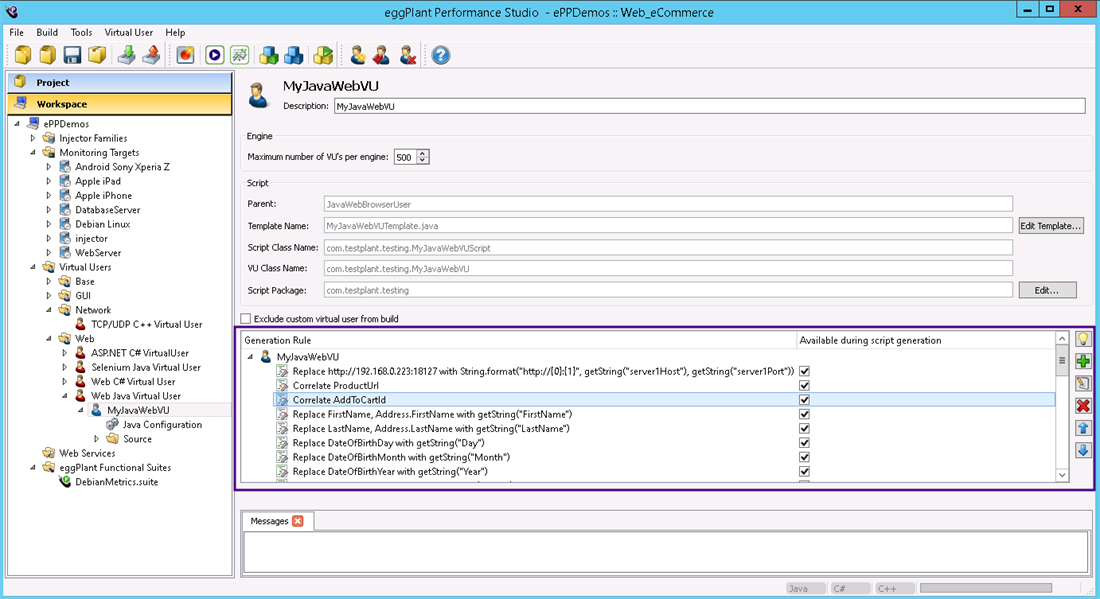Open the Virtual User menu
Screen dimensions: 1100x599
coord(128,32)
